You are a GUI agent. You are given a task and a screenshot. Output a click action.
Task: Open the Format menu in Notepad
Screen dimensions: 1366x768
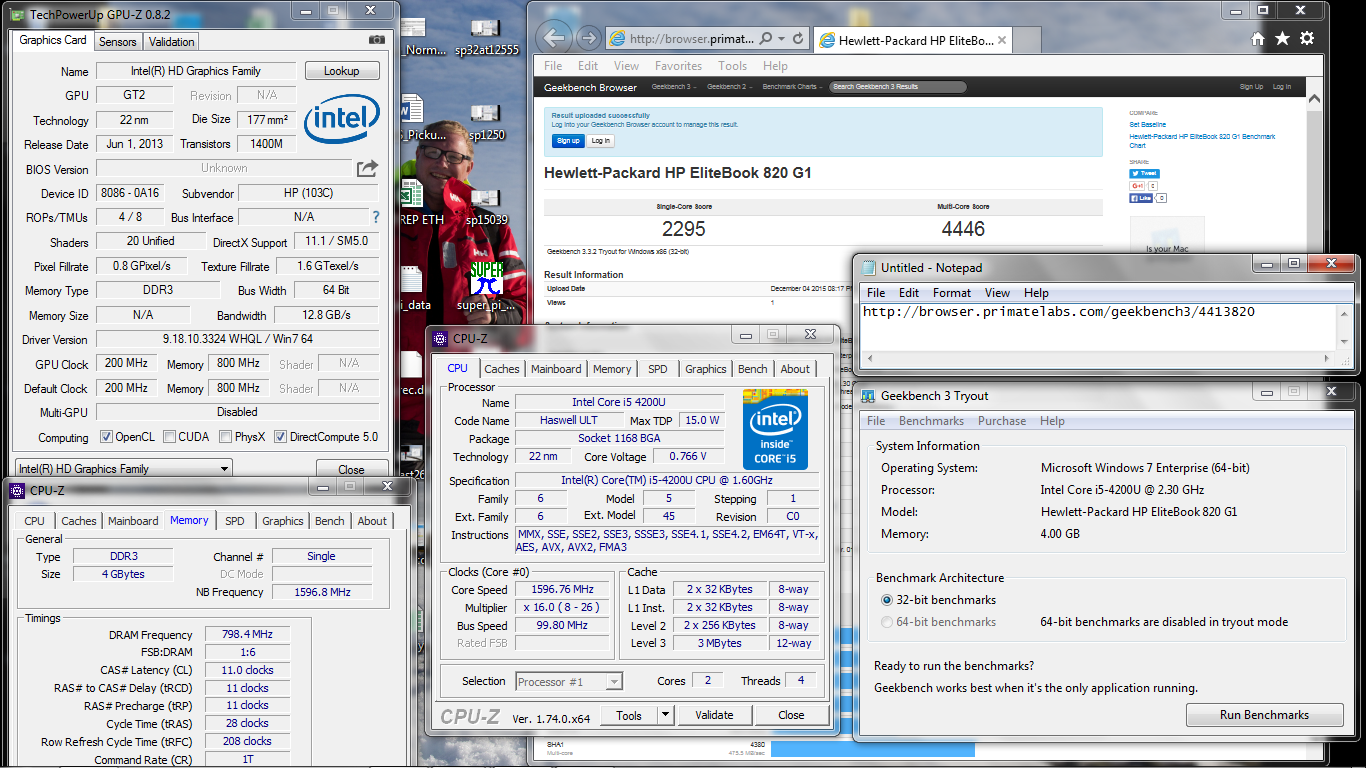point(952,293)
